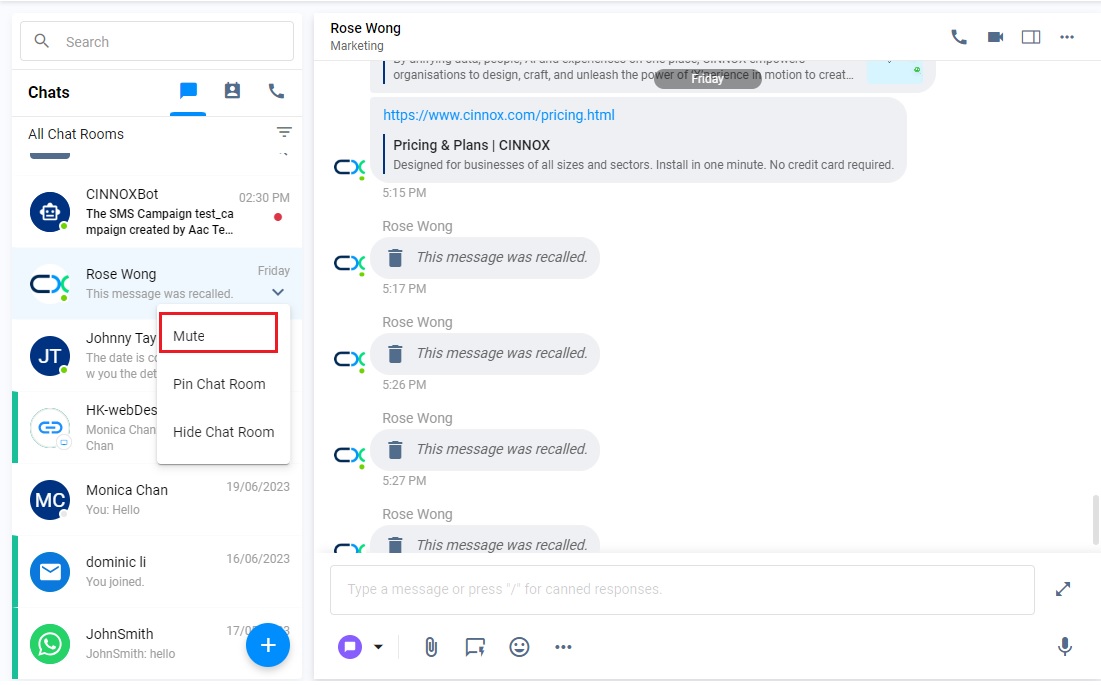Open the more options menu in the chat header
The width and height of the screenshot is (1101, 685).
(1067, 36)
